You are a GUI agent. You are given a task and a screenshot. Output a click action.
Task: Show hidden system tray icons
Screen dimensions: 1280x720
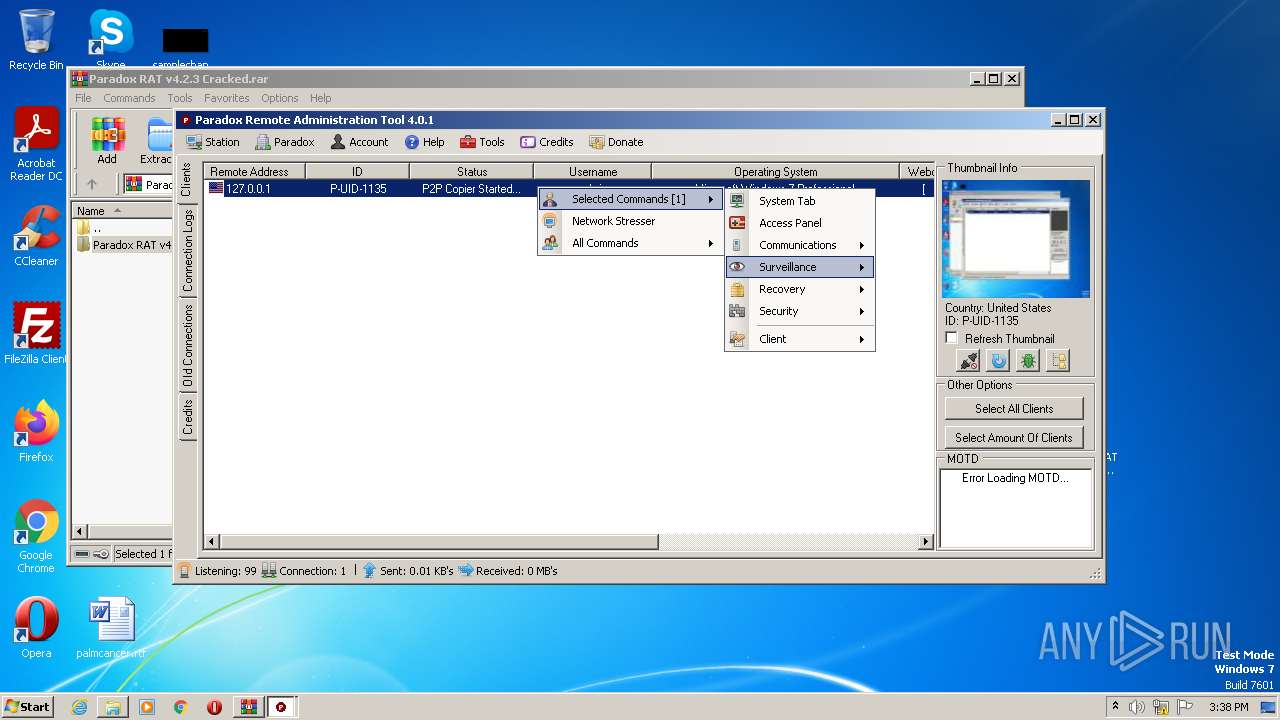pyautogui.click(x=1115, y=707)
